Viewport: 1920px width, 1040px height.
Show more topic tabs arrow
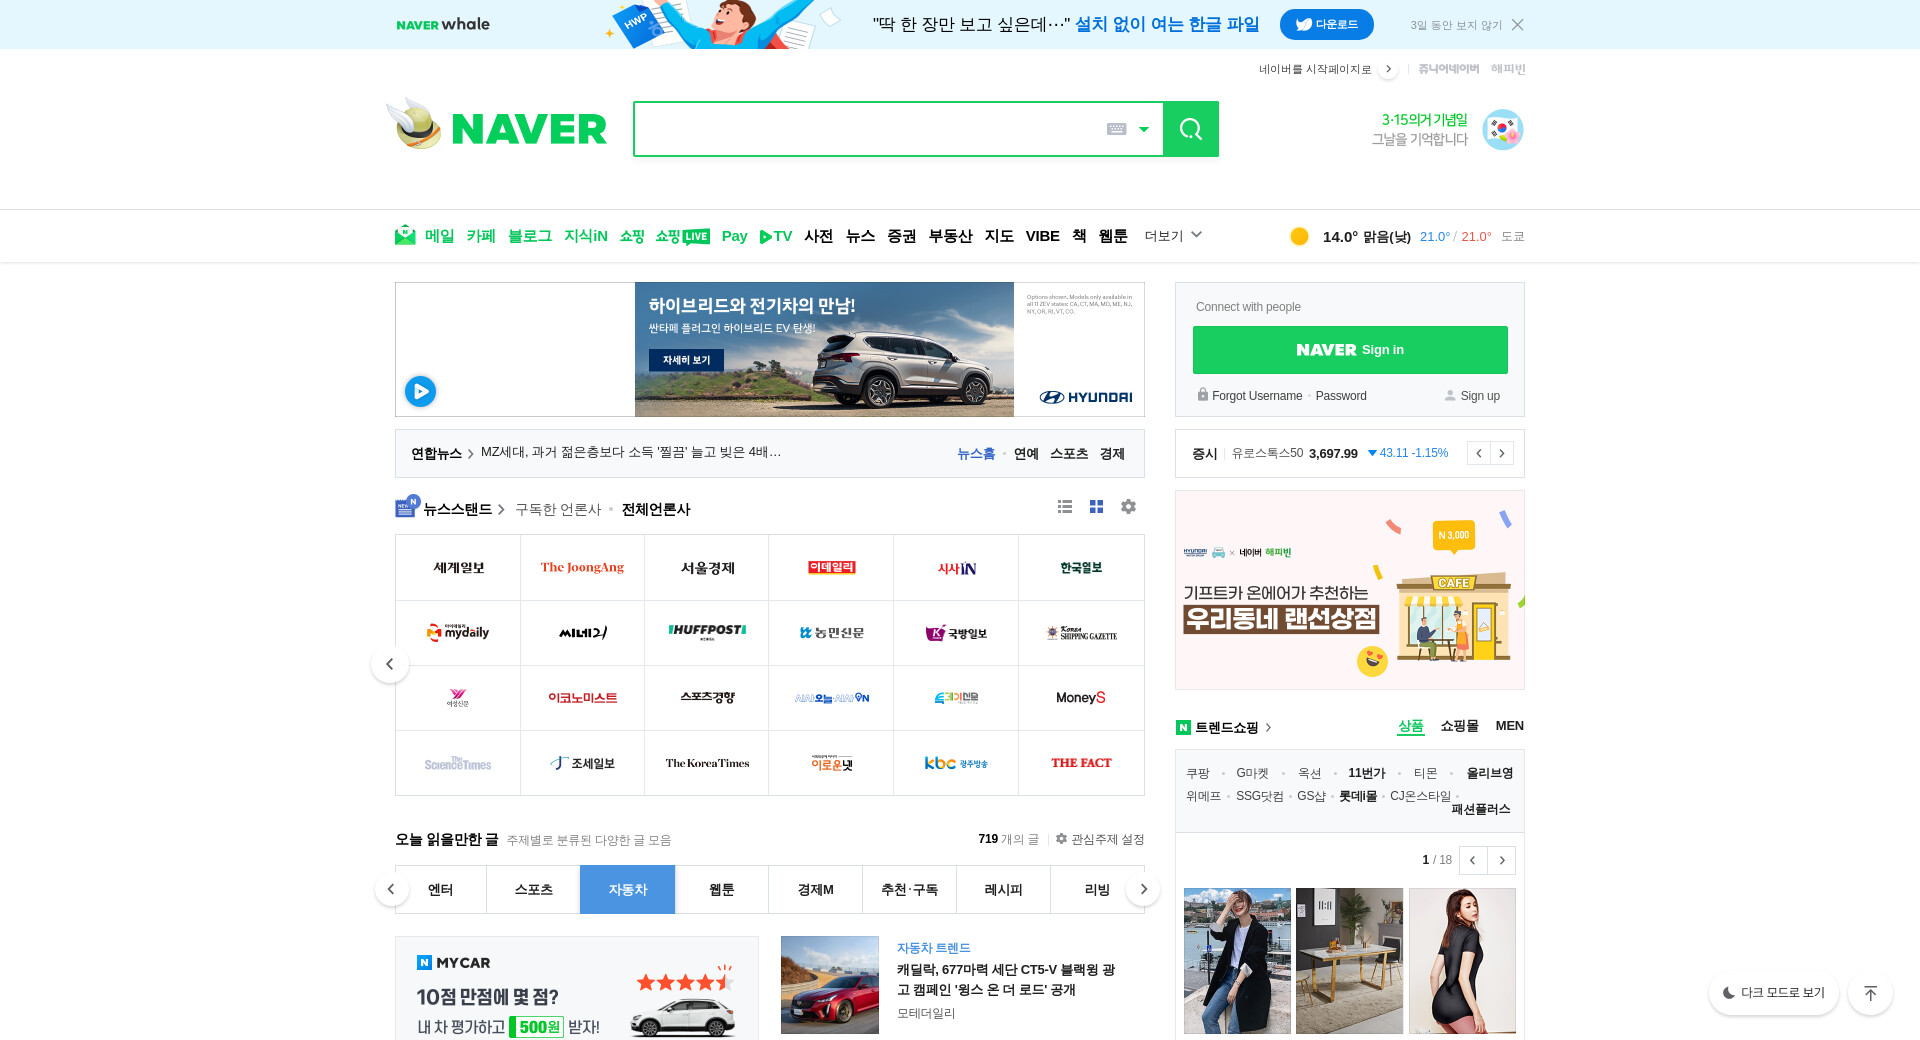pos(1144,889)
